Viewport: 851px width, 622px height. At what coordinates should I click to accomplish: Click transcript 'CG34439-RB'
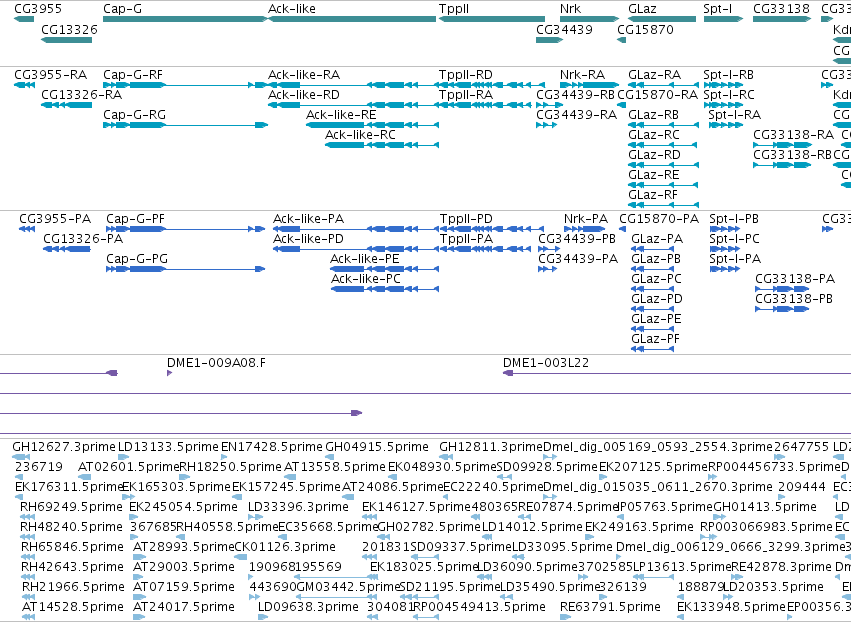pos(575,95)
